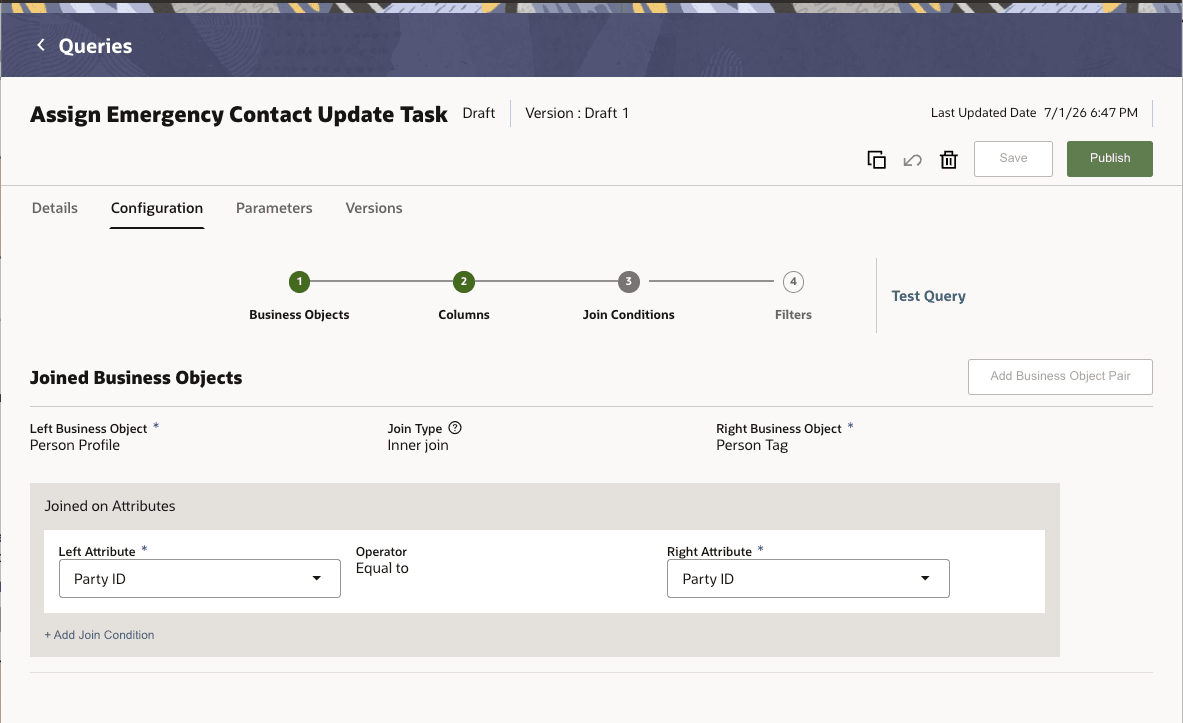Open Join Type help question icon
The width and height of the screenshot is (1183, 723).
coord(454,428)
